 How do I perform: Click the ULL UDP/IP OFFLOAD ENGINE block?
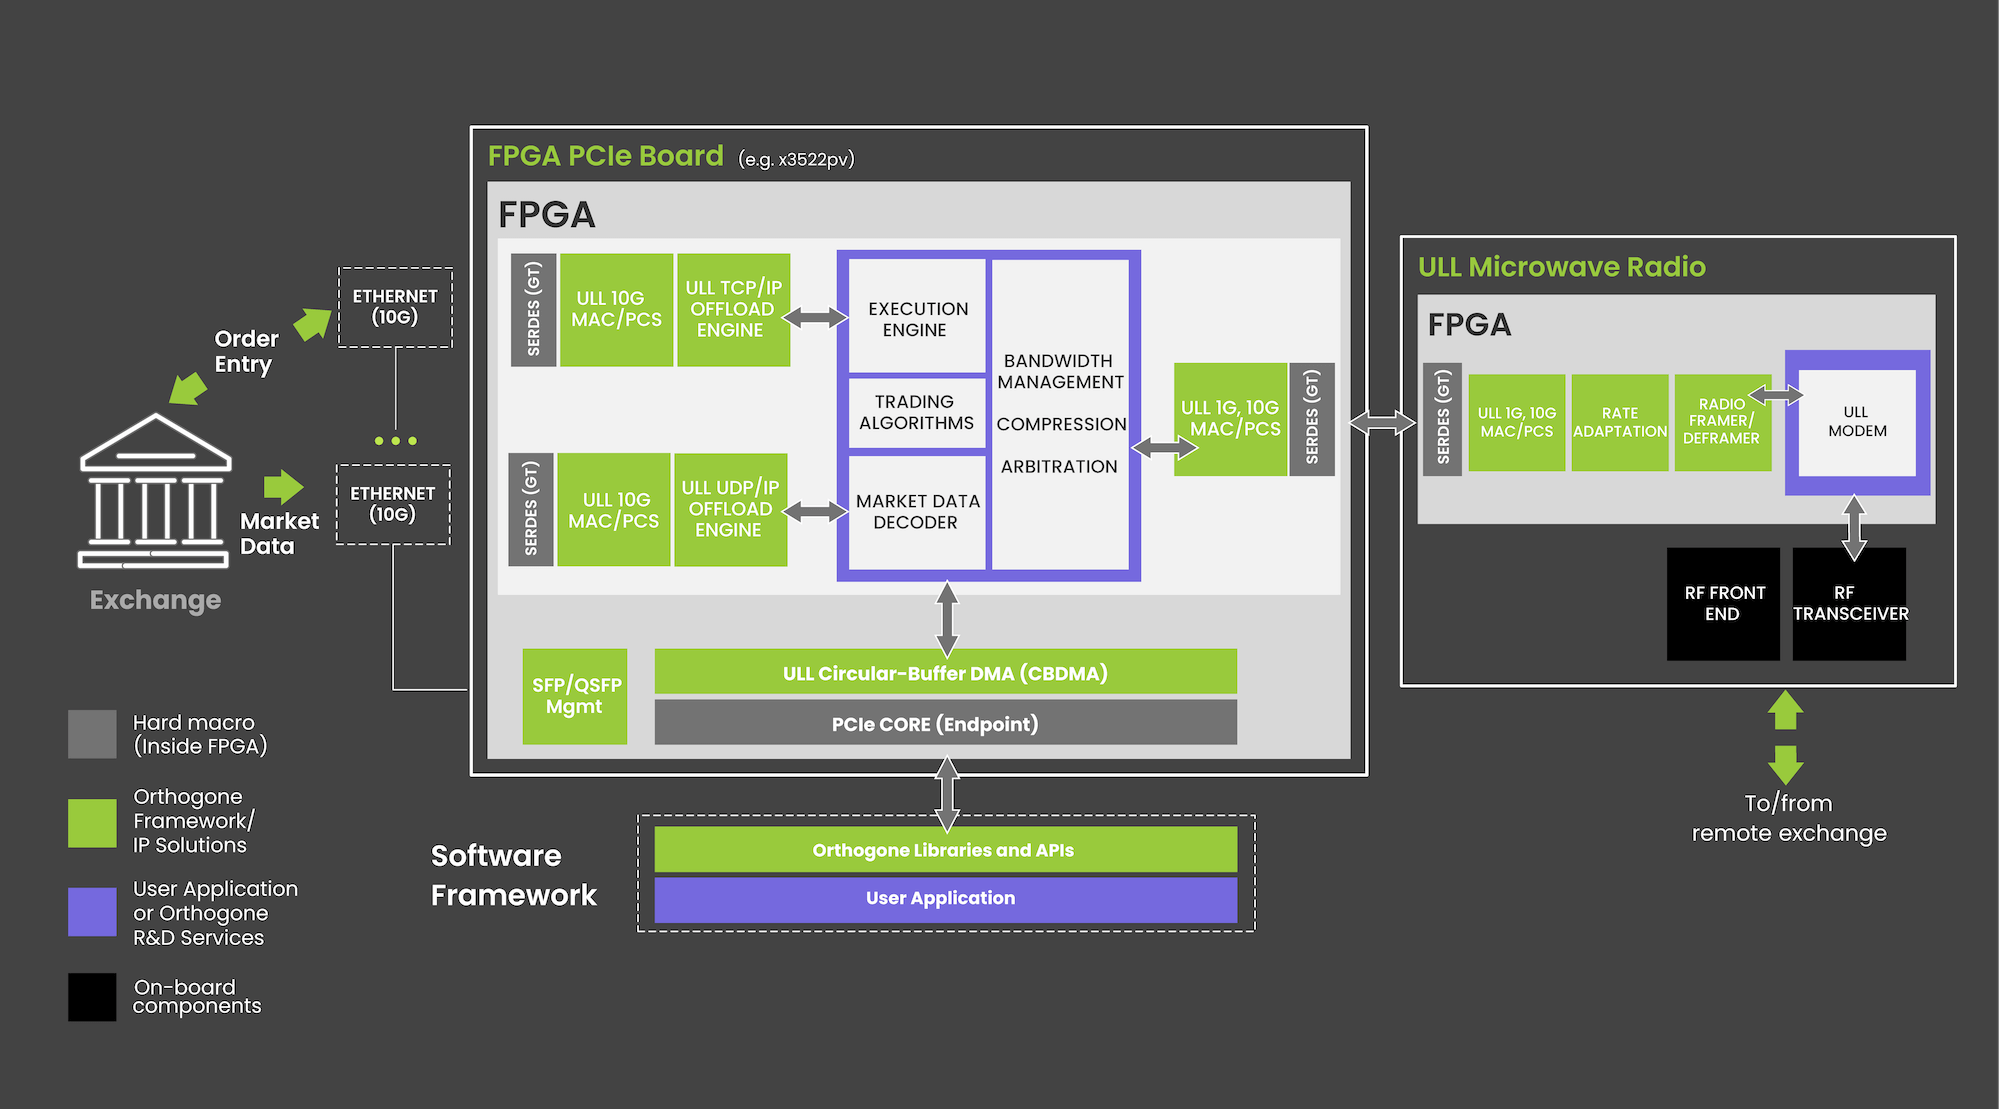730,509
